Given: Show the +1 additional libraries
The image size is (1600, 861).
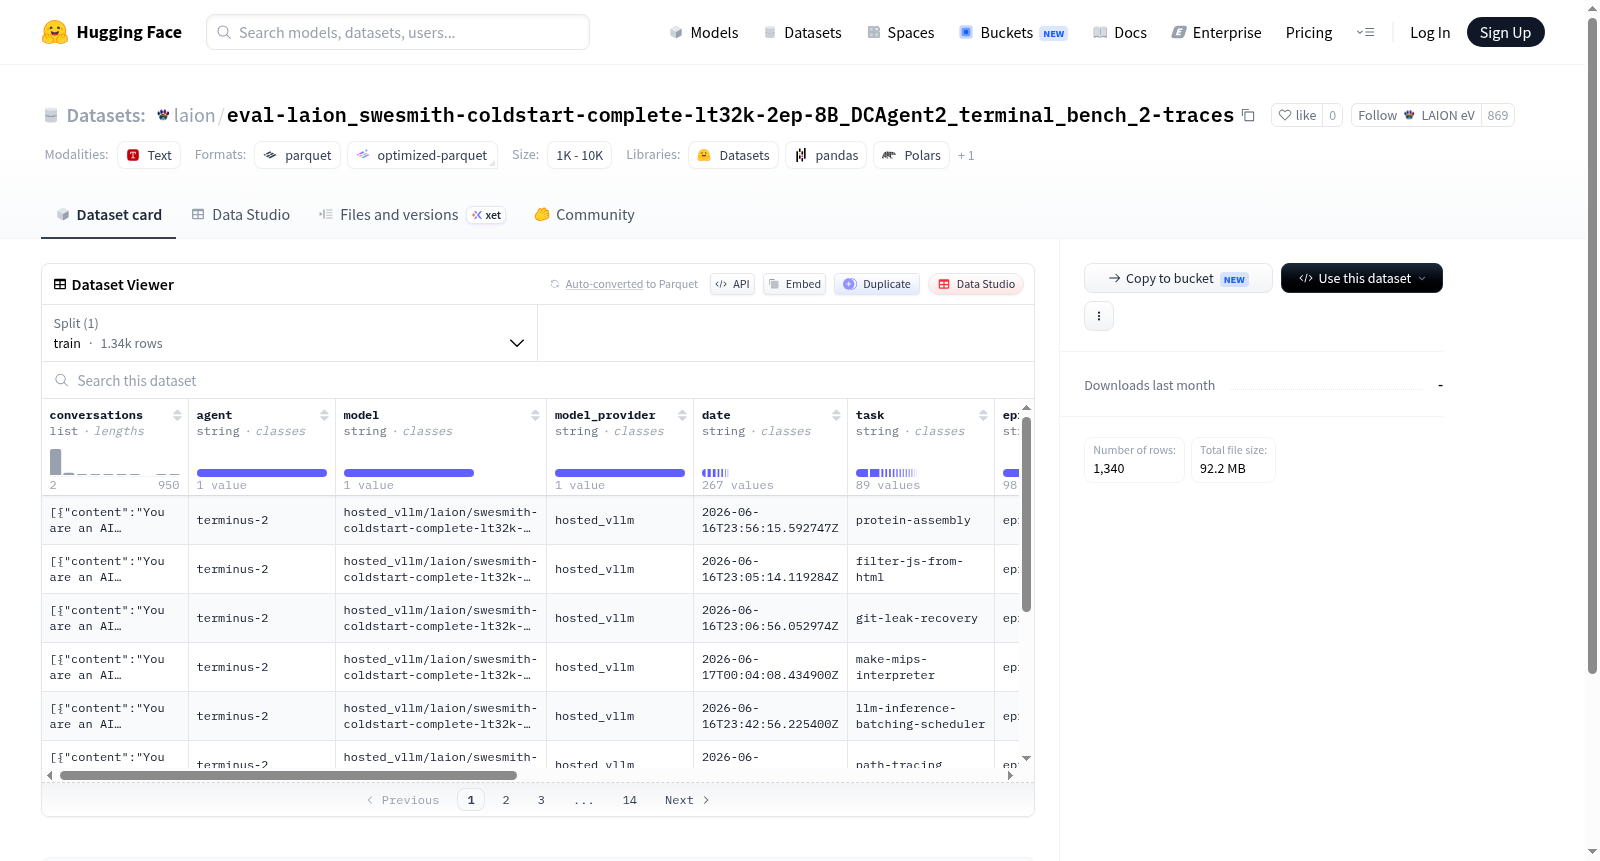Looking at the screenshot, I should pyautogui.click(x=966, y=155).
